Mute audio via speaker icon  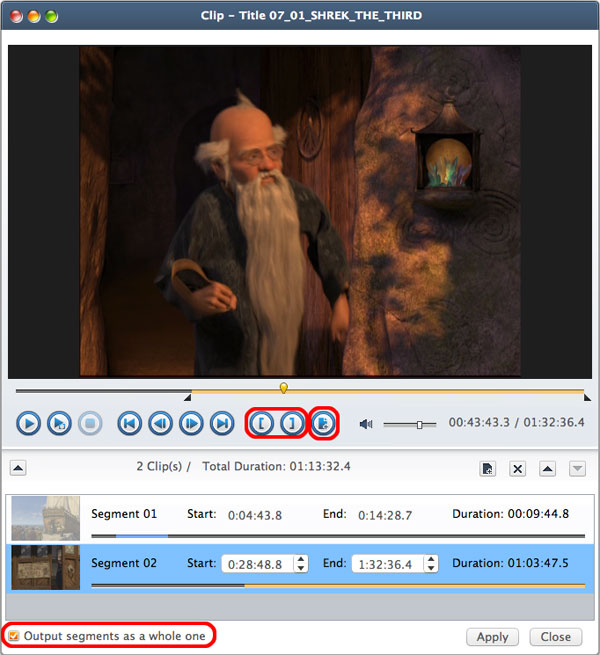tap(366, 424)
